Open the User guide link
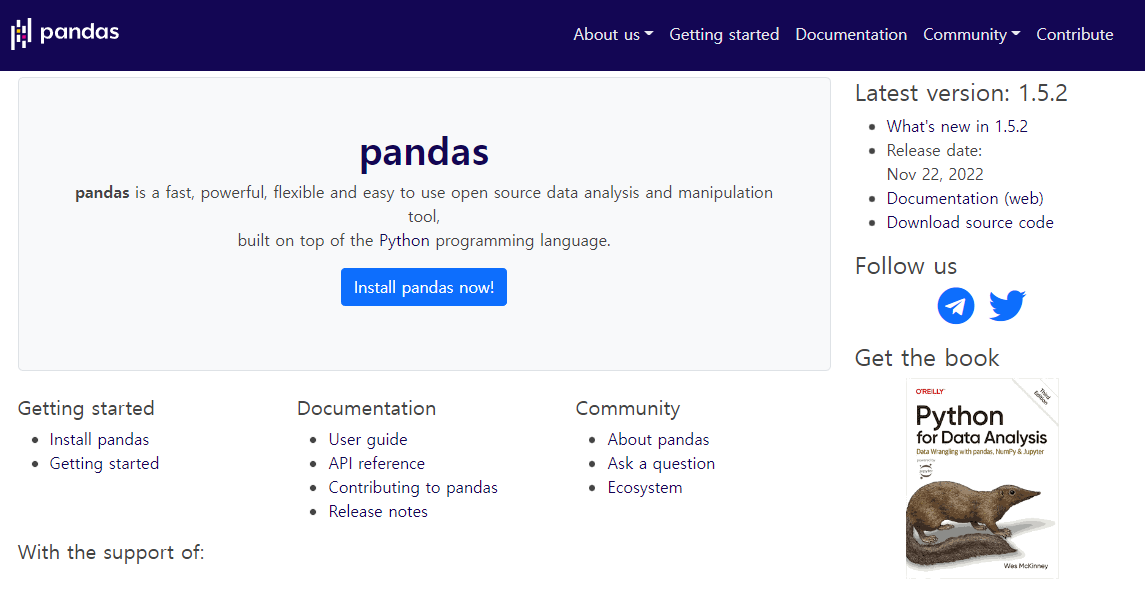The height and width of the screenshot is (593, 1145). pos(368,440)
